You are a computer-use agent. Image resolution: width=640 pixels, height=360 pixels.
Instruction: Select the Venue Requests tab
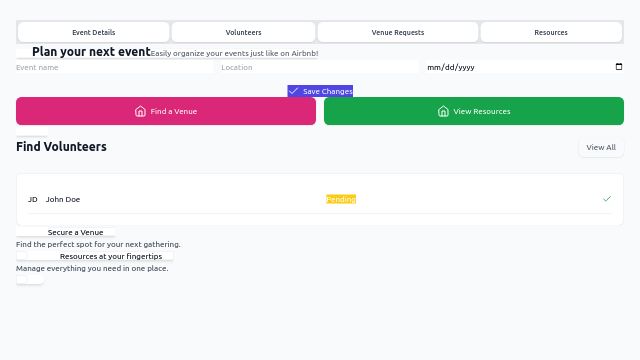(398, 32)
